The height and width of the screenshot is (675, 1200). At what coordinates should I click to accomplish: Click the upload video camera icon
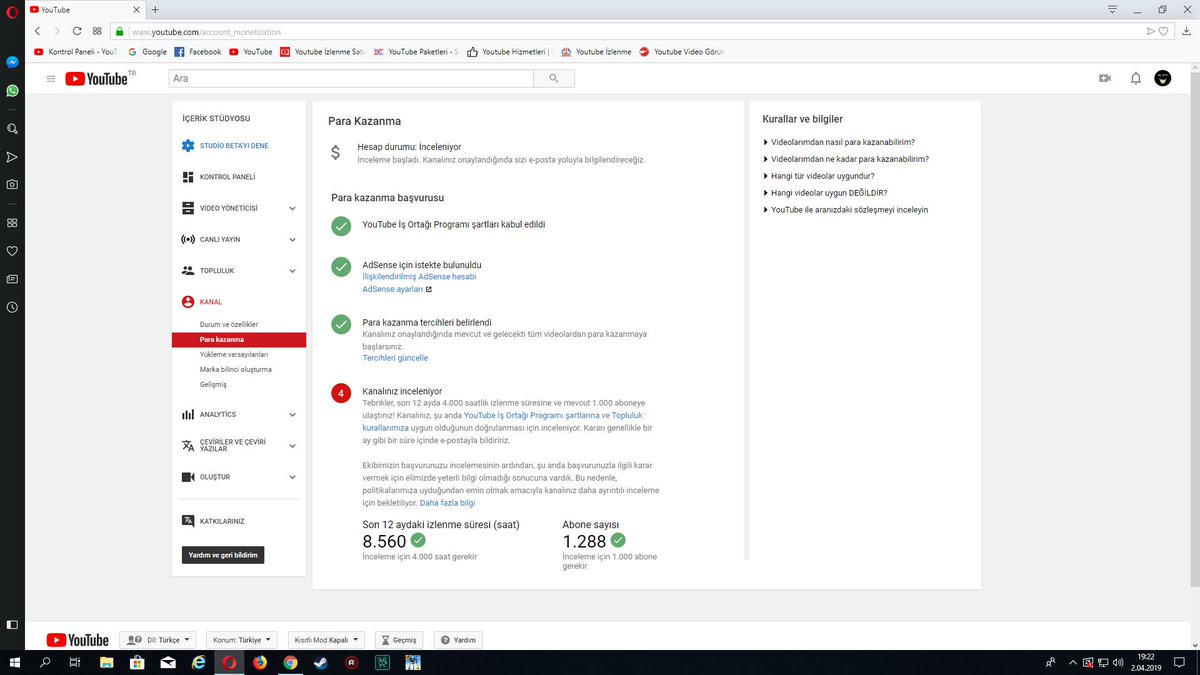1105,78
